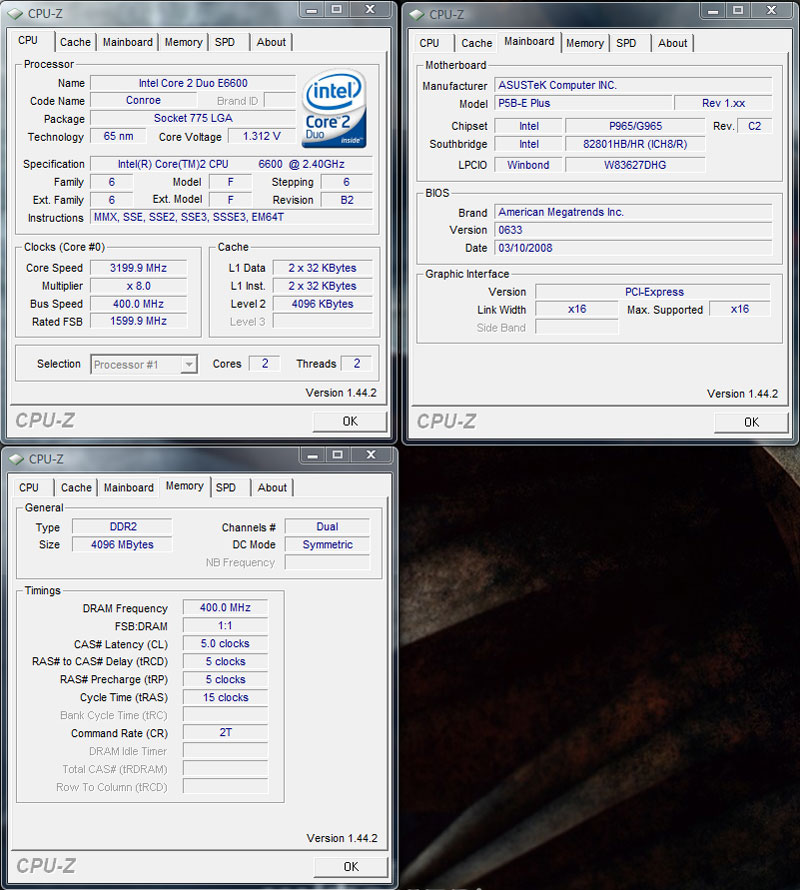Click the Instructions list MMX, SSE value
The height and width of the screenshot is (890, 800).
[231, 217]
